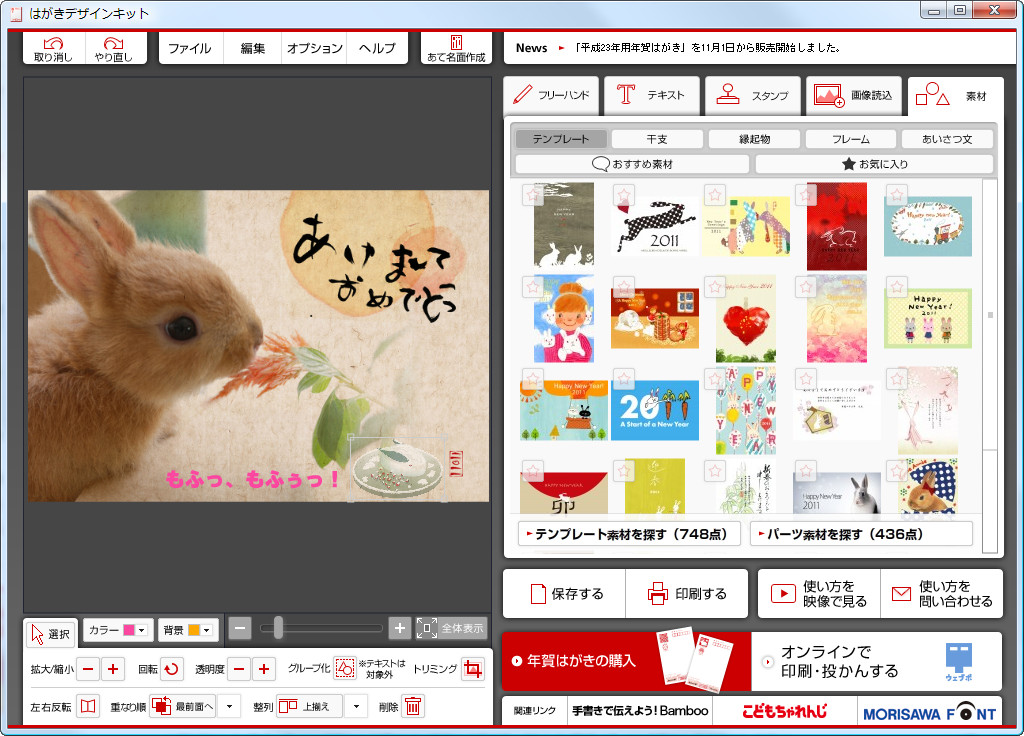Click the 保存する save button

564,593
